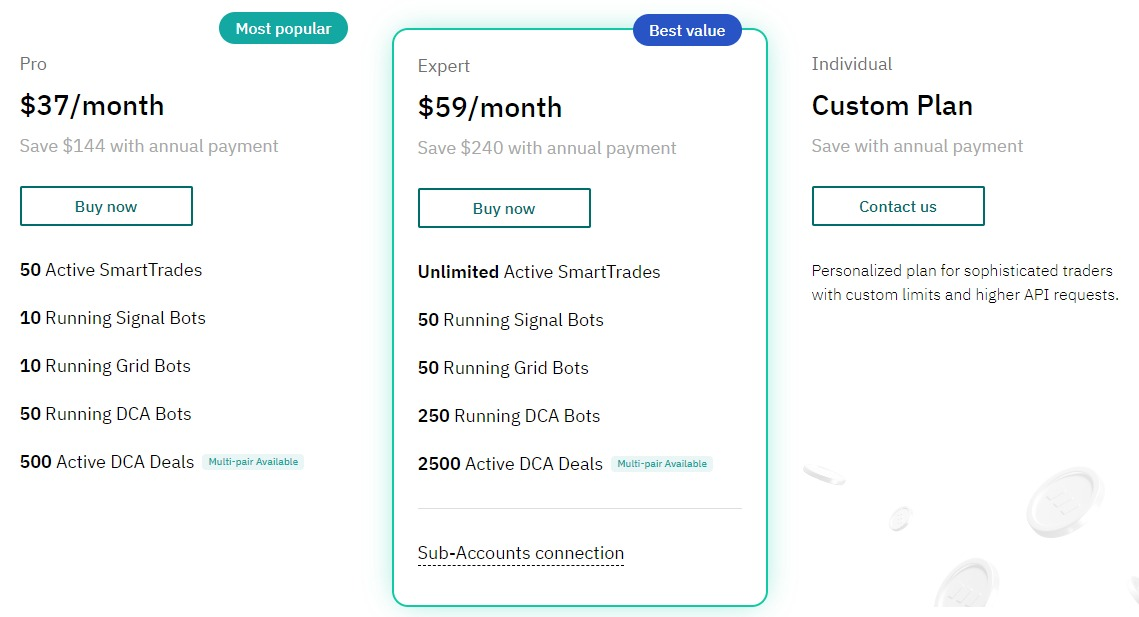Click the Best value badge

(687, 31)
